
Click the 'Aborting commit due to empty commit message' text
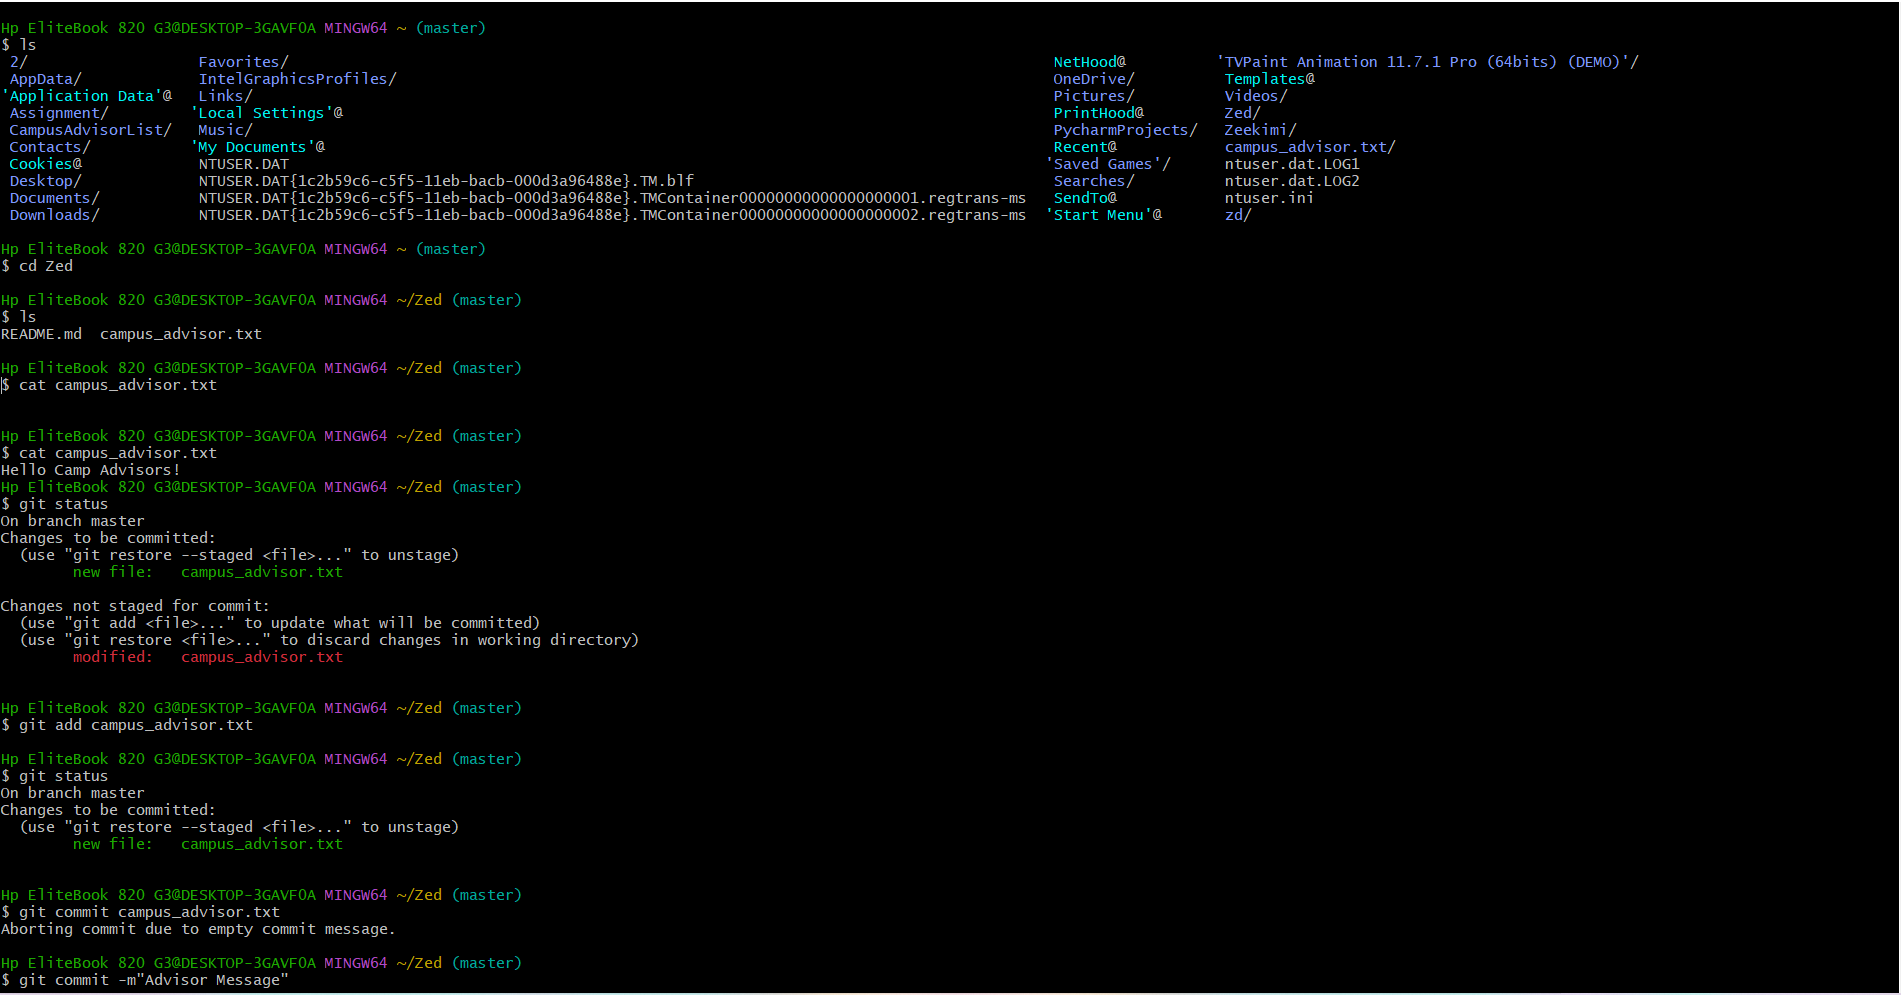coord(198,928)
